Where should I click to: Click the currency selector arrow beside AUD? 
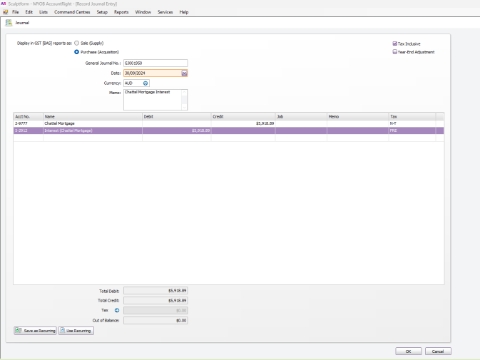[145, 83]
